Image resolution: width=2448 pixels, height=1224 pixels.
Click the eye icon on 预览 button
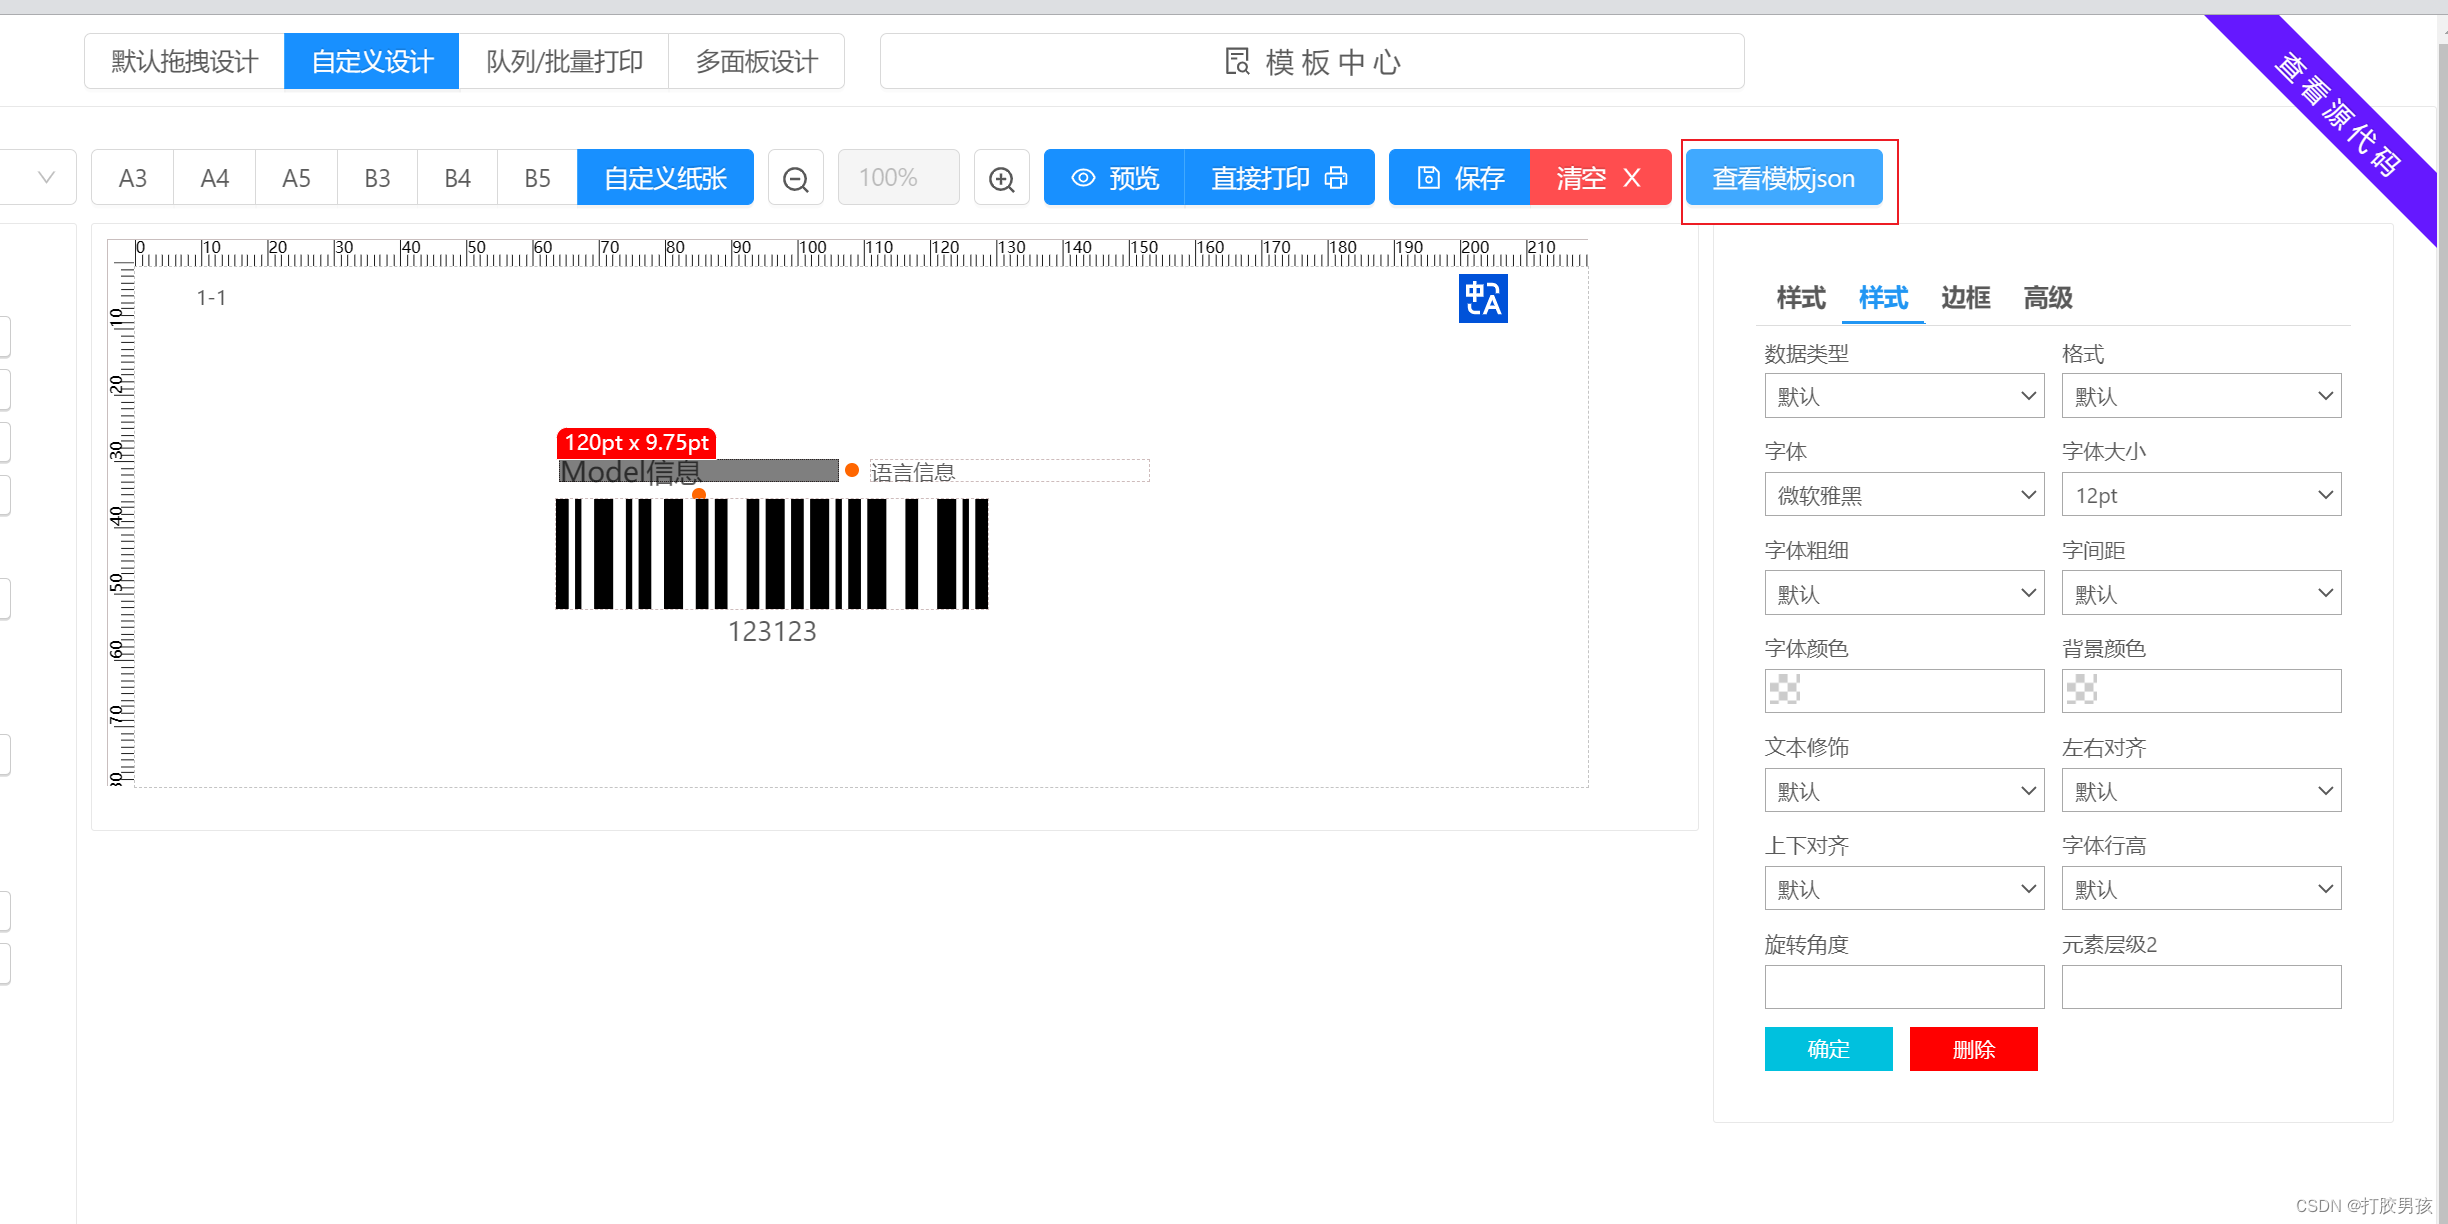[1082, 178]
